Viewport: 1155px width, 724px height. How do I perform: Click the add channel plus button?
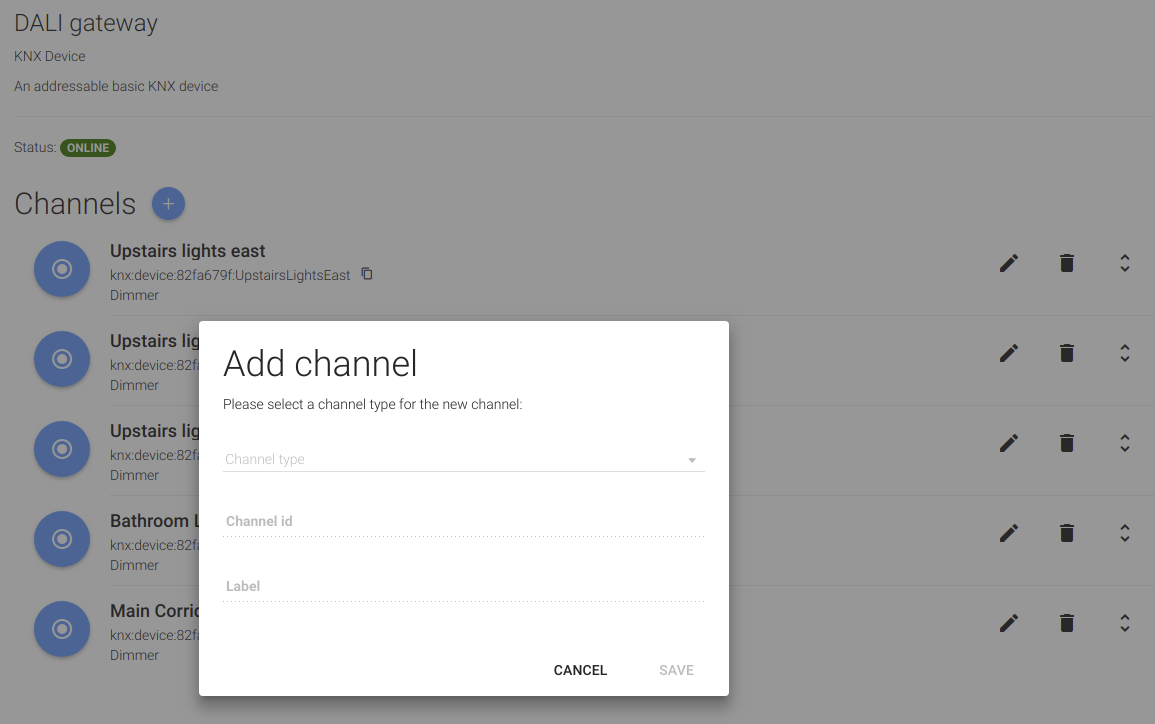click(x=168, y=204)
